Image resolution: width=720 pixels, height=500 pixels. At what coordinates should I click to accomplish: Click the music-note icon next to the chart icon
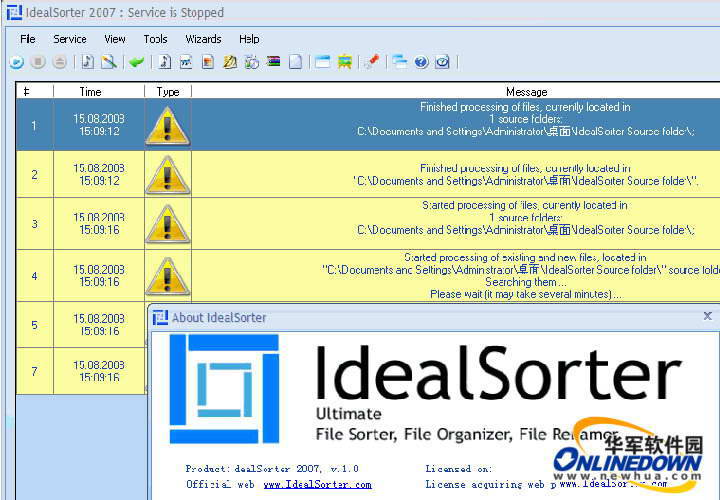click(x=164, y=62)
